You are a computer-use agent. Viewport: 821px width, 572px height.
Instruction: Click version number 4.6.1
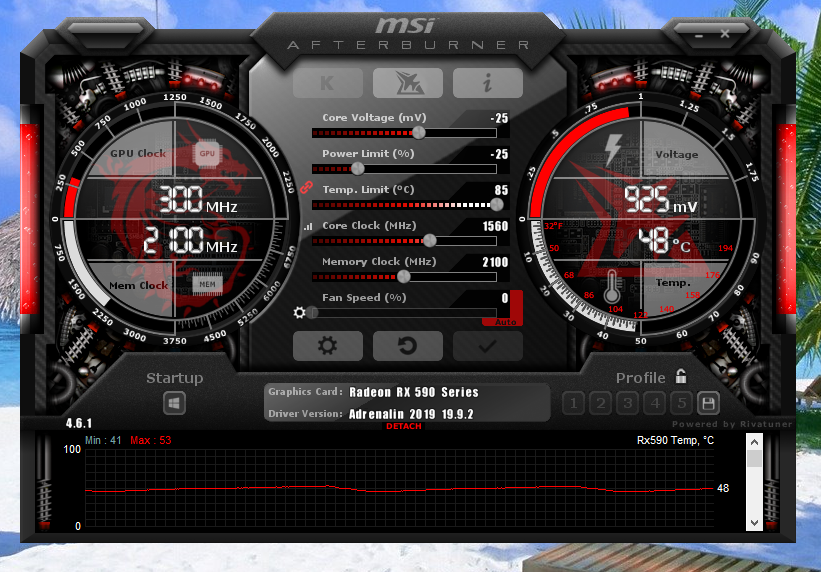coord(79,423)
